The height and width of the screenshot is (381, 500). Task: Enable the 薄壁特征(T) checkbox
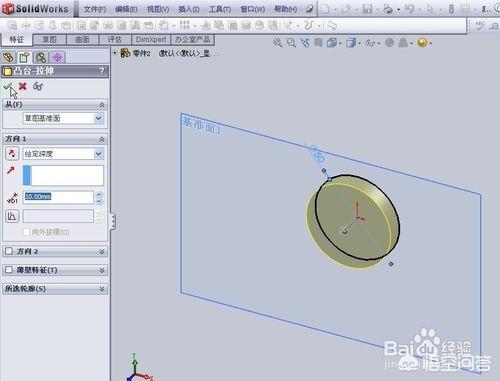[9, 269]
